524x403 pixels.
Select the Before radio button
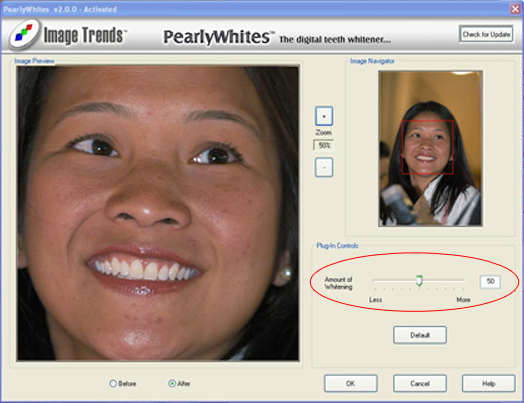point(113,383)
